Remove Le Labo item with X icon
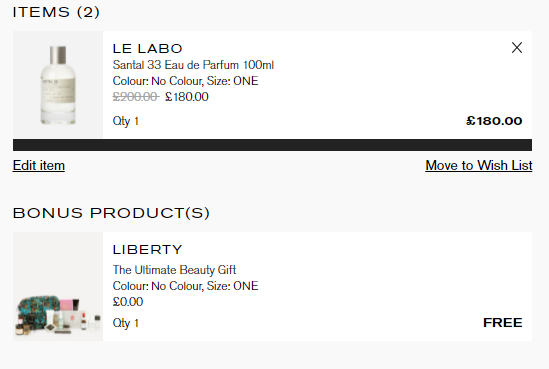The width and height of the screenshot is (549, 369). (x=517, y=48)
